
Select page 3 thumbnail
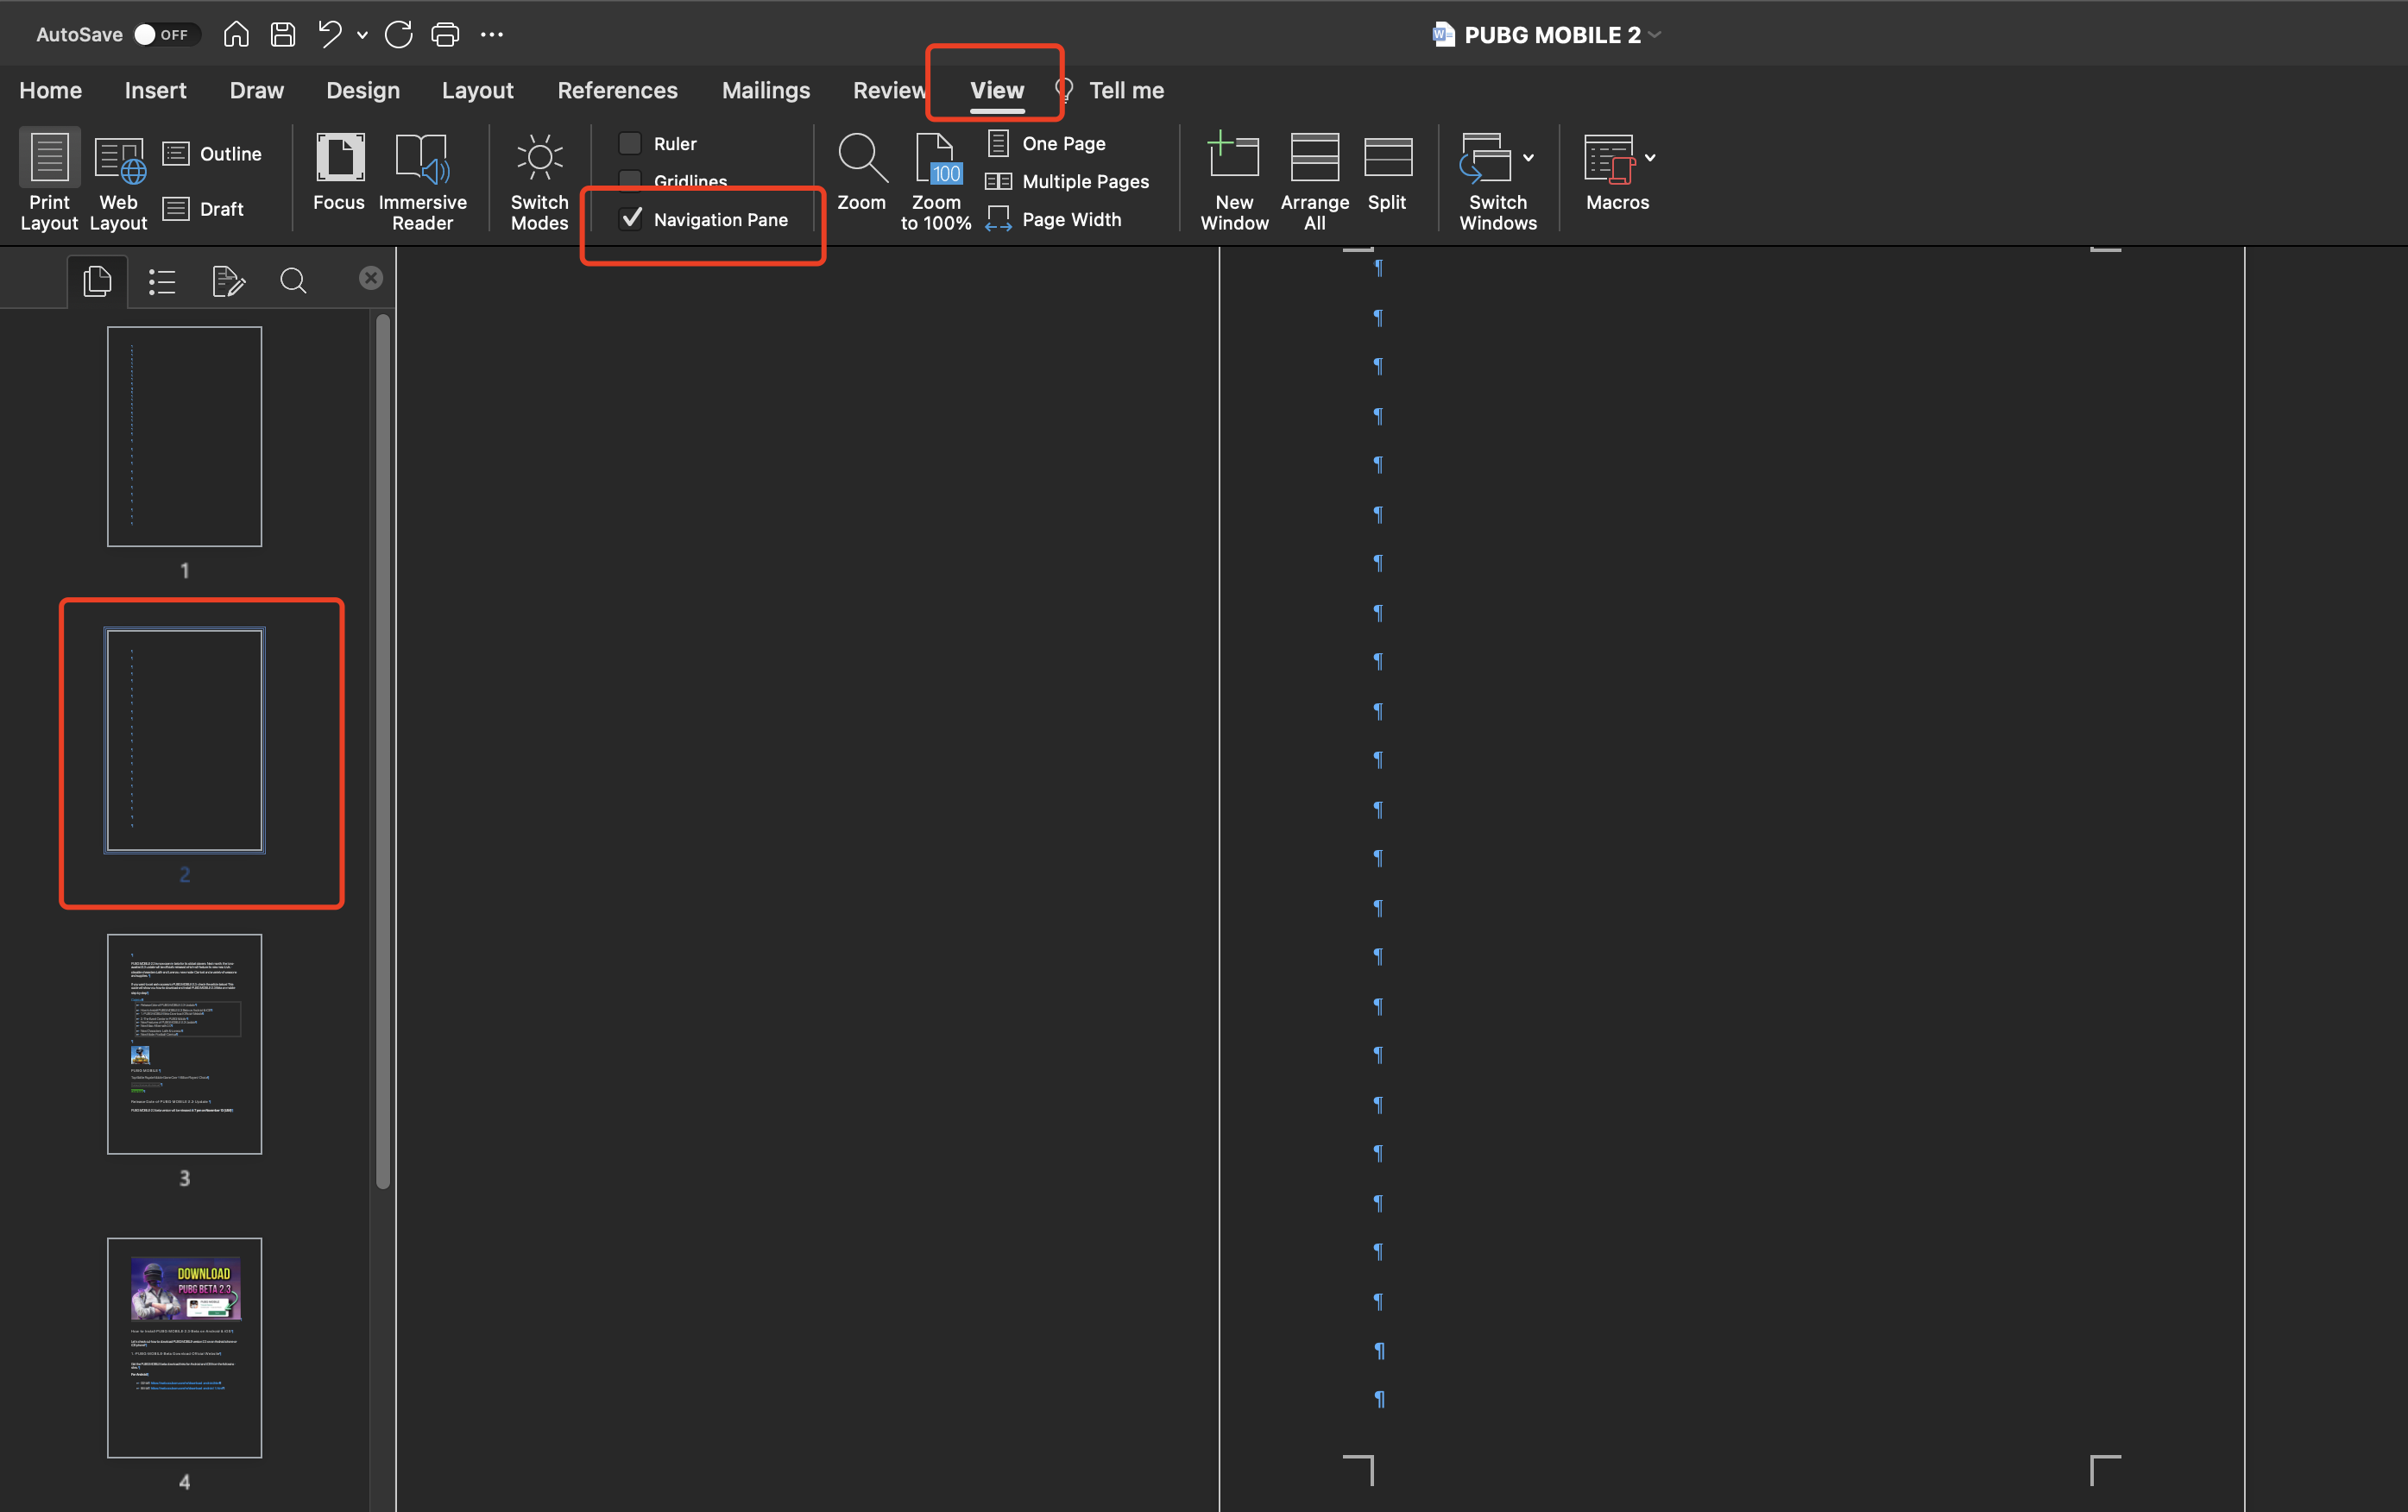coord(185,1043)
